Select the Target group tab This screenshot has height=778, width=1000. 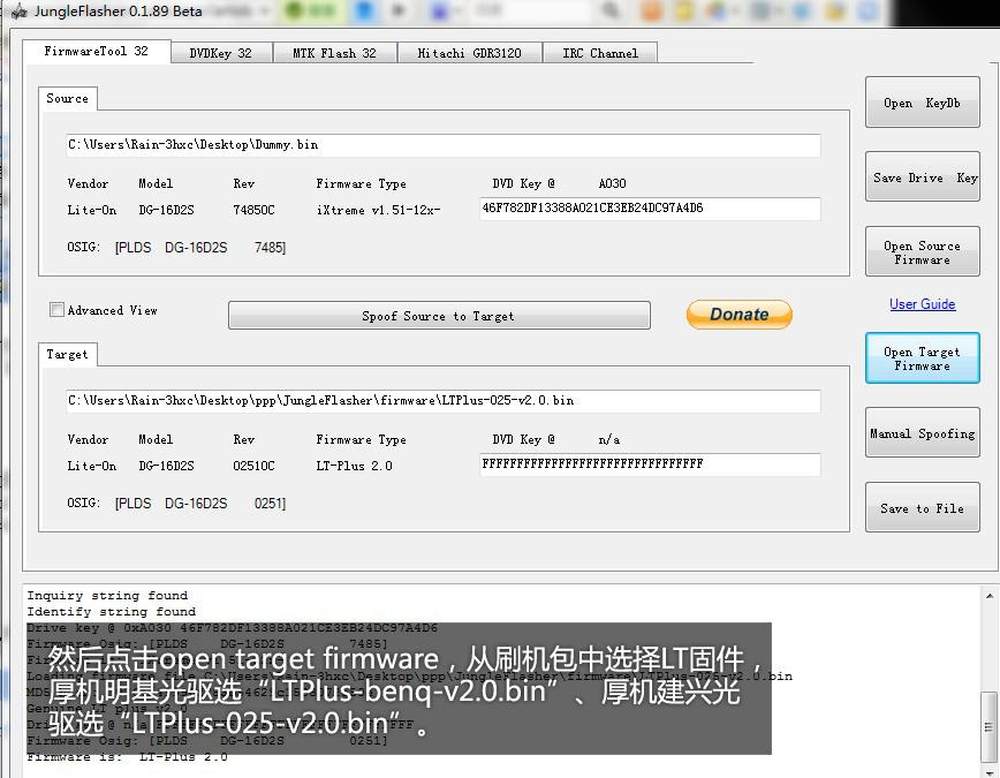coord(68,354)
